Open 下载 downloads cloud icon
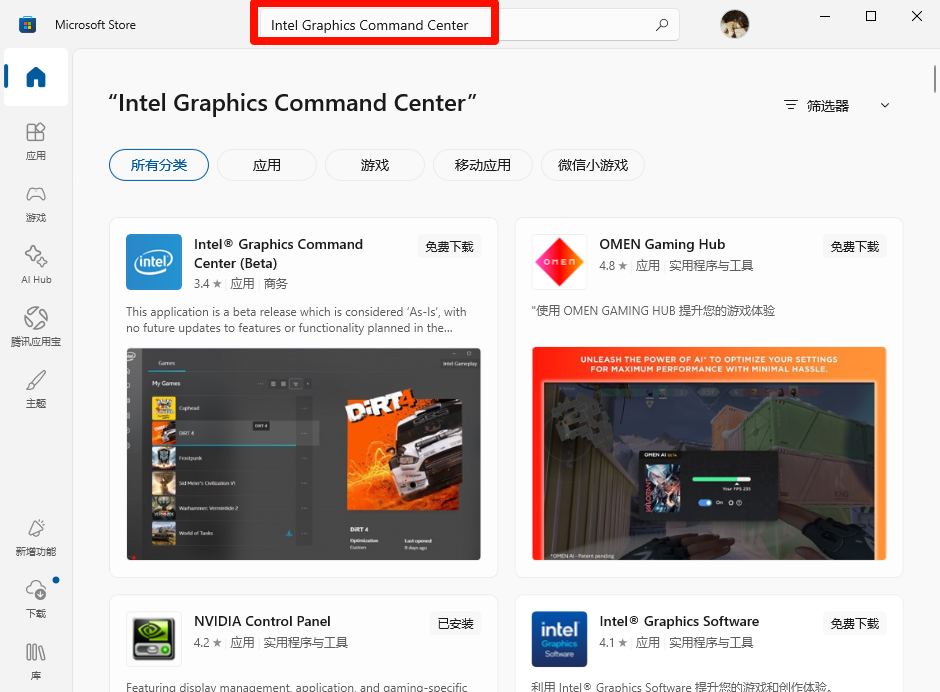This screenshot has width=940, height=692. point(36,598)
